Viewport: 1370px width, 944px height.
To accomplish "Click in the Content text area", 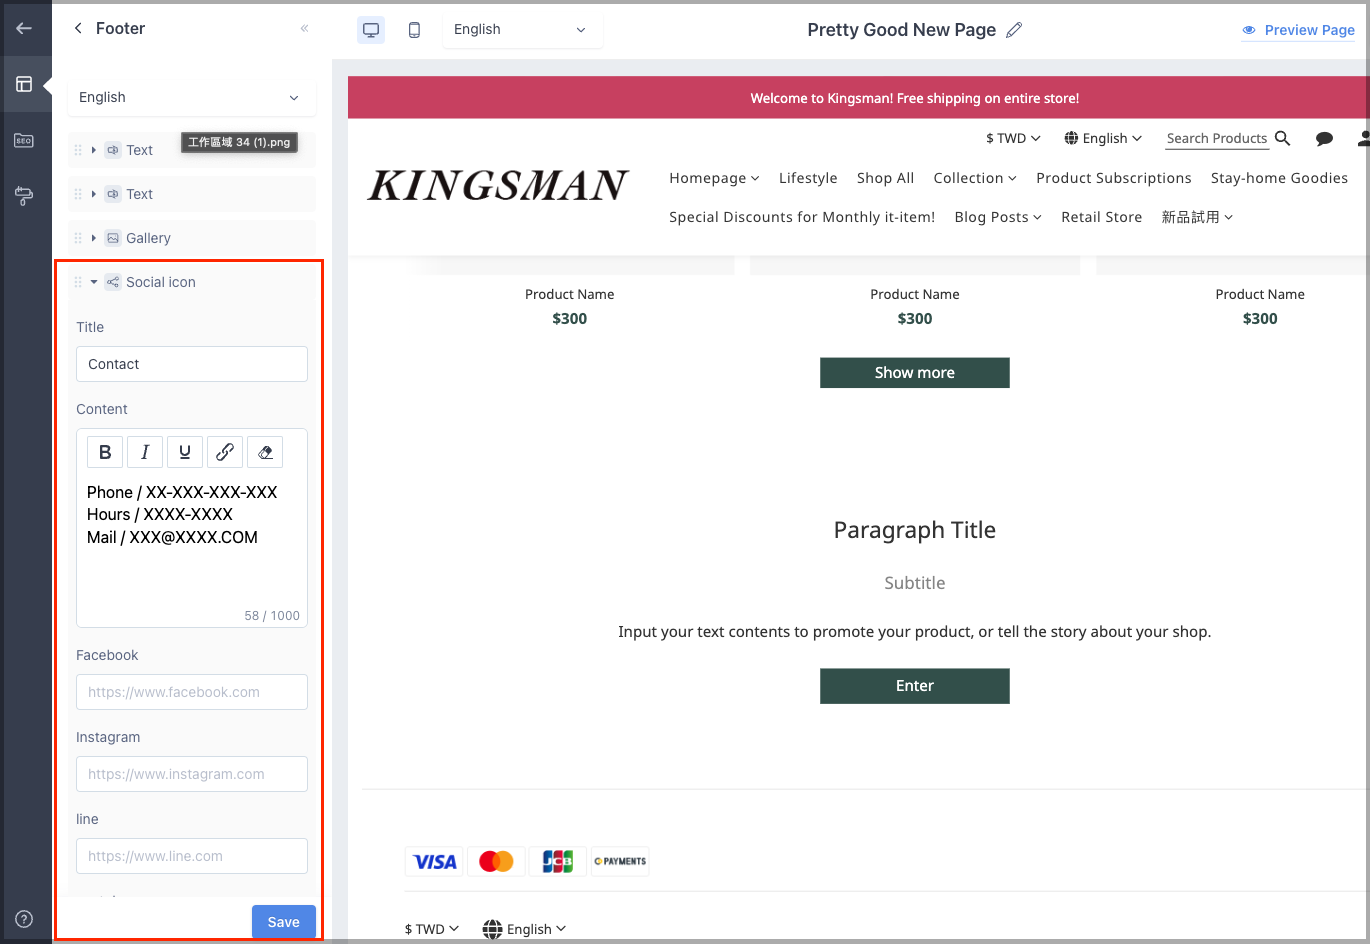I will pos(192,540).
